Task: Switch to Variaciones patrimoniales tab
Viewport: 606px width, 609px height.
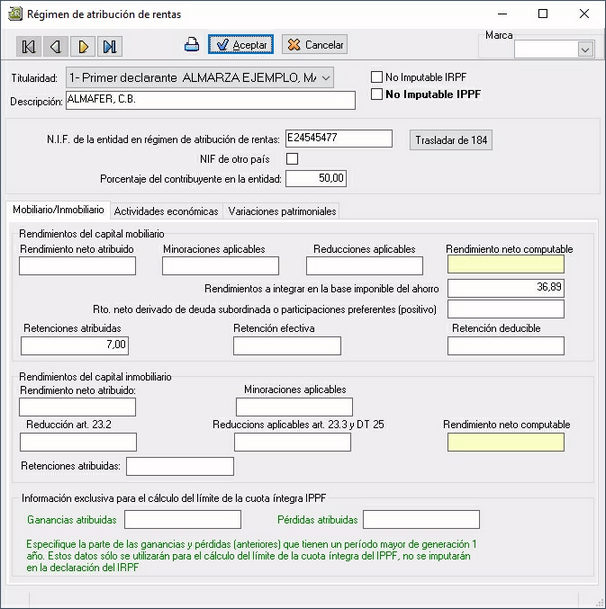Action: tap(282, 211)
